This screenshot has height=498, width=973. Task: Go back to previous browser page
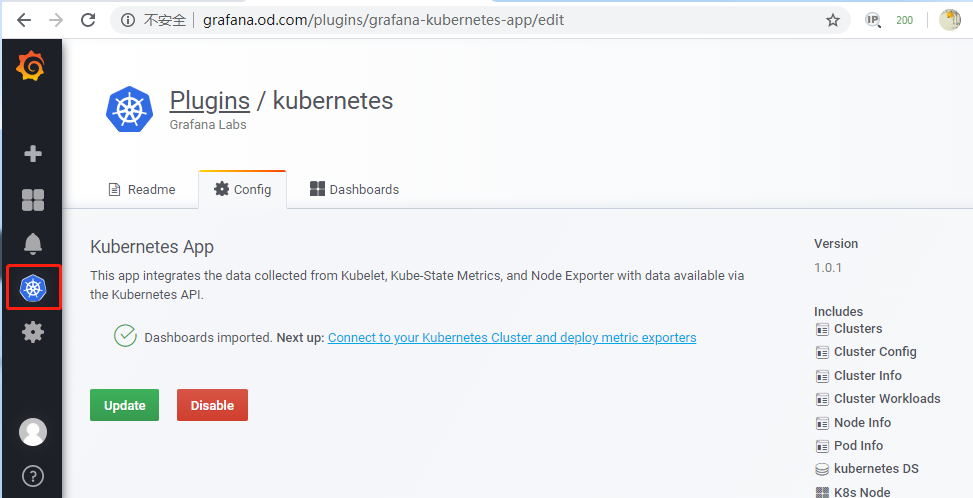coord(24,20)
